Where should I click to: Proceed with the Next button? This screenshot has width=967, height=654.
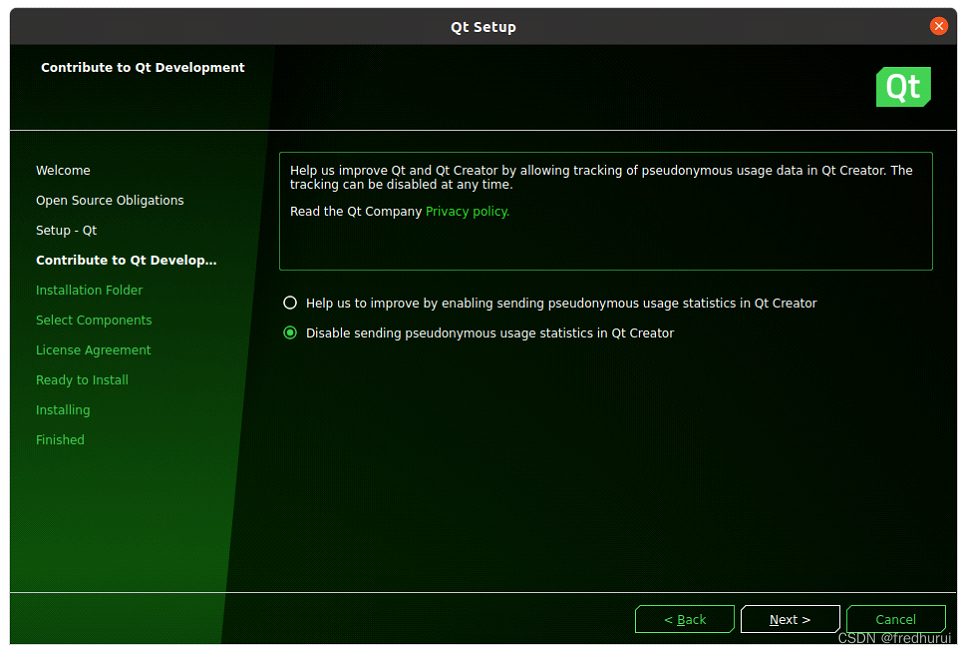pos(790,619)
